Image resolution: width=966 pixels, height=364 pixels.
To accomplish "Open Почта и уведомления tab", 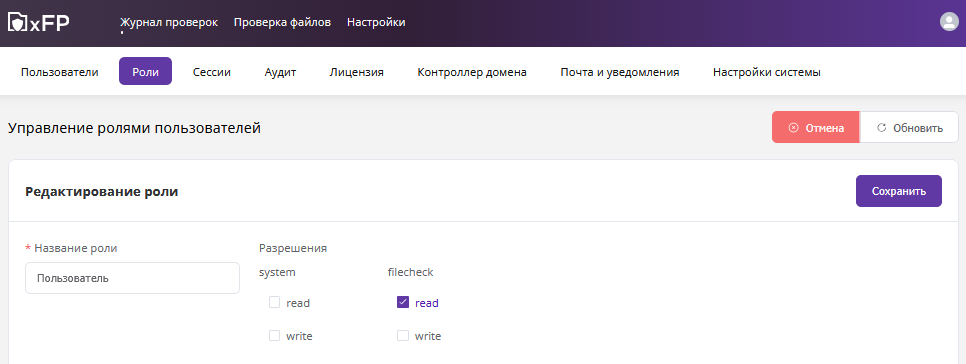I will (x=620, y=72).
